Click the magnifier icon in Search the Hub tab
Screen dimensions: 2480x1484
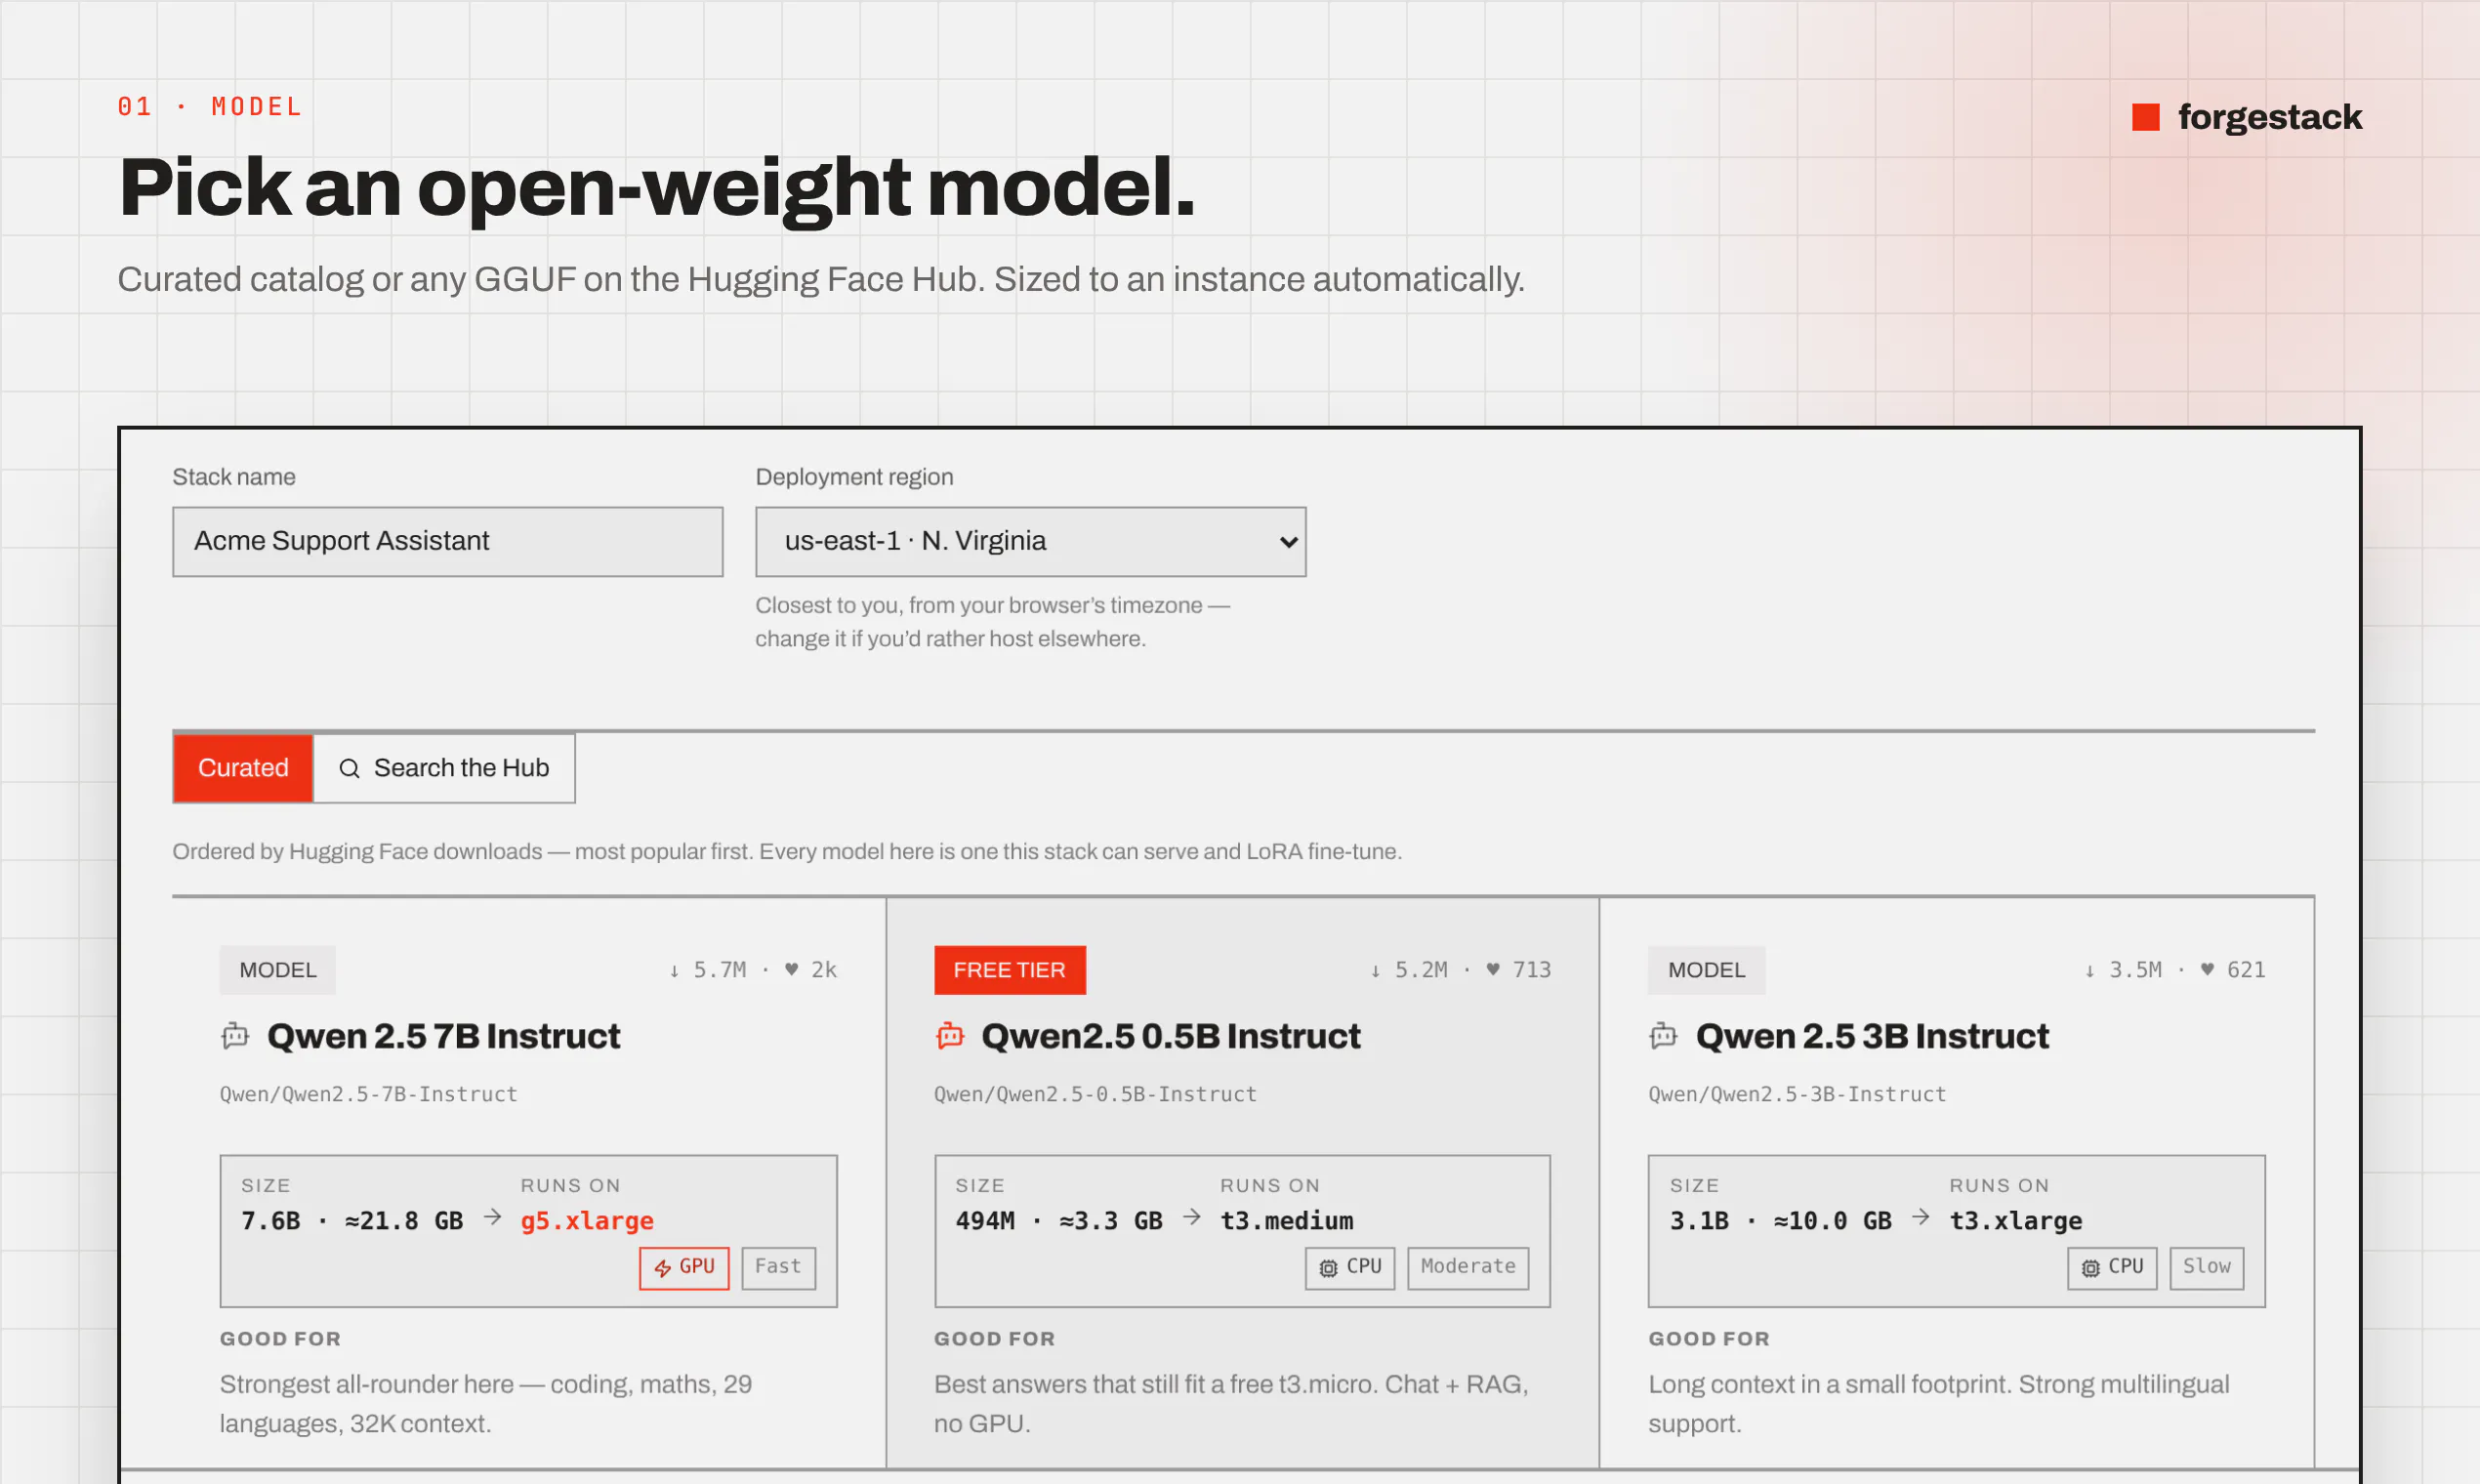coord(349,768)
